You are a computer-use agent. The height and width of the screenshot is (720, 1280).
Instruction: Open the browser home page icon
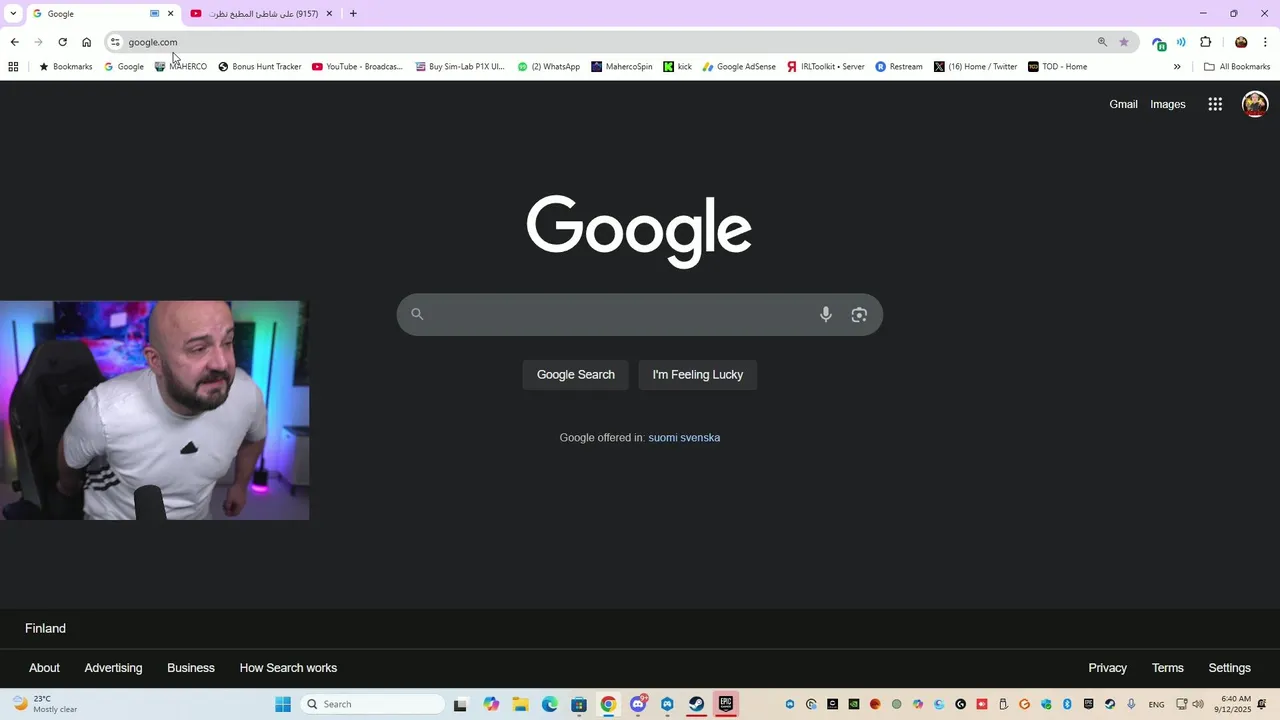click(x=86, y=42)
